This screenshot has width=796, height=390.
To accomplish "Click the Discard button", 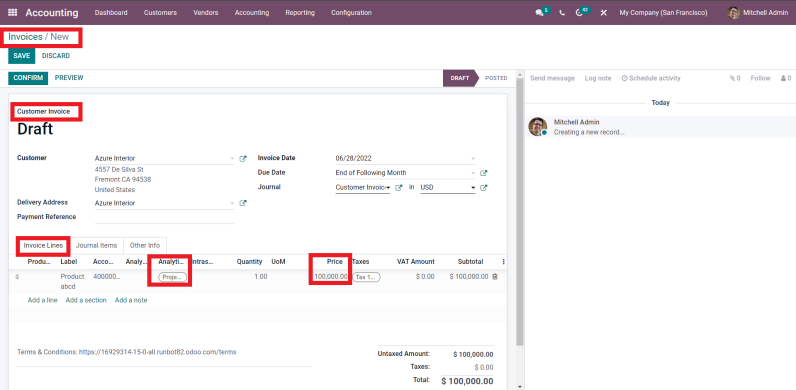I will point(56,56).
